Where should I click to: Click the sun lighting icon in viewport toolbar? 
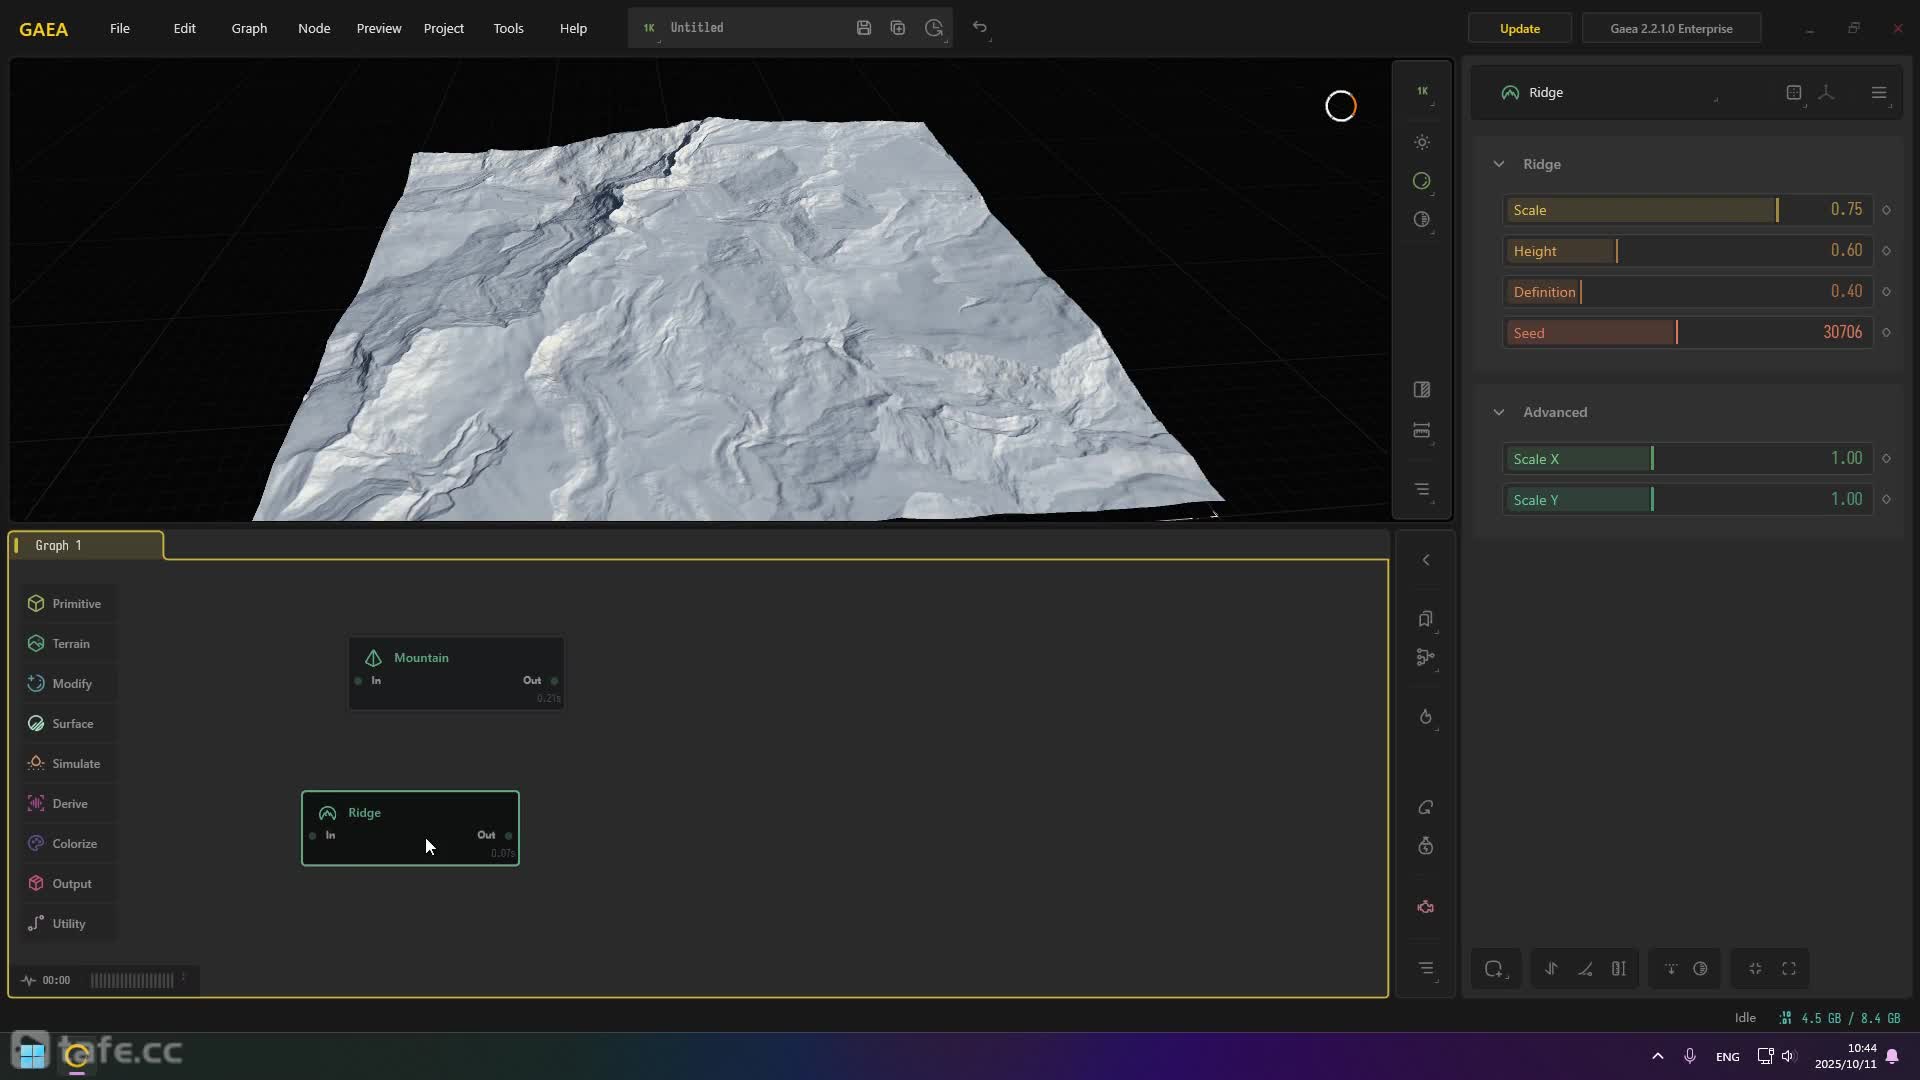click(1422, 143)
